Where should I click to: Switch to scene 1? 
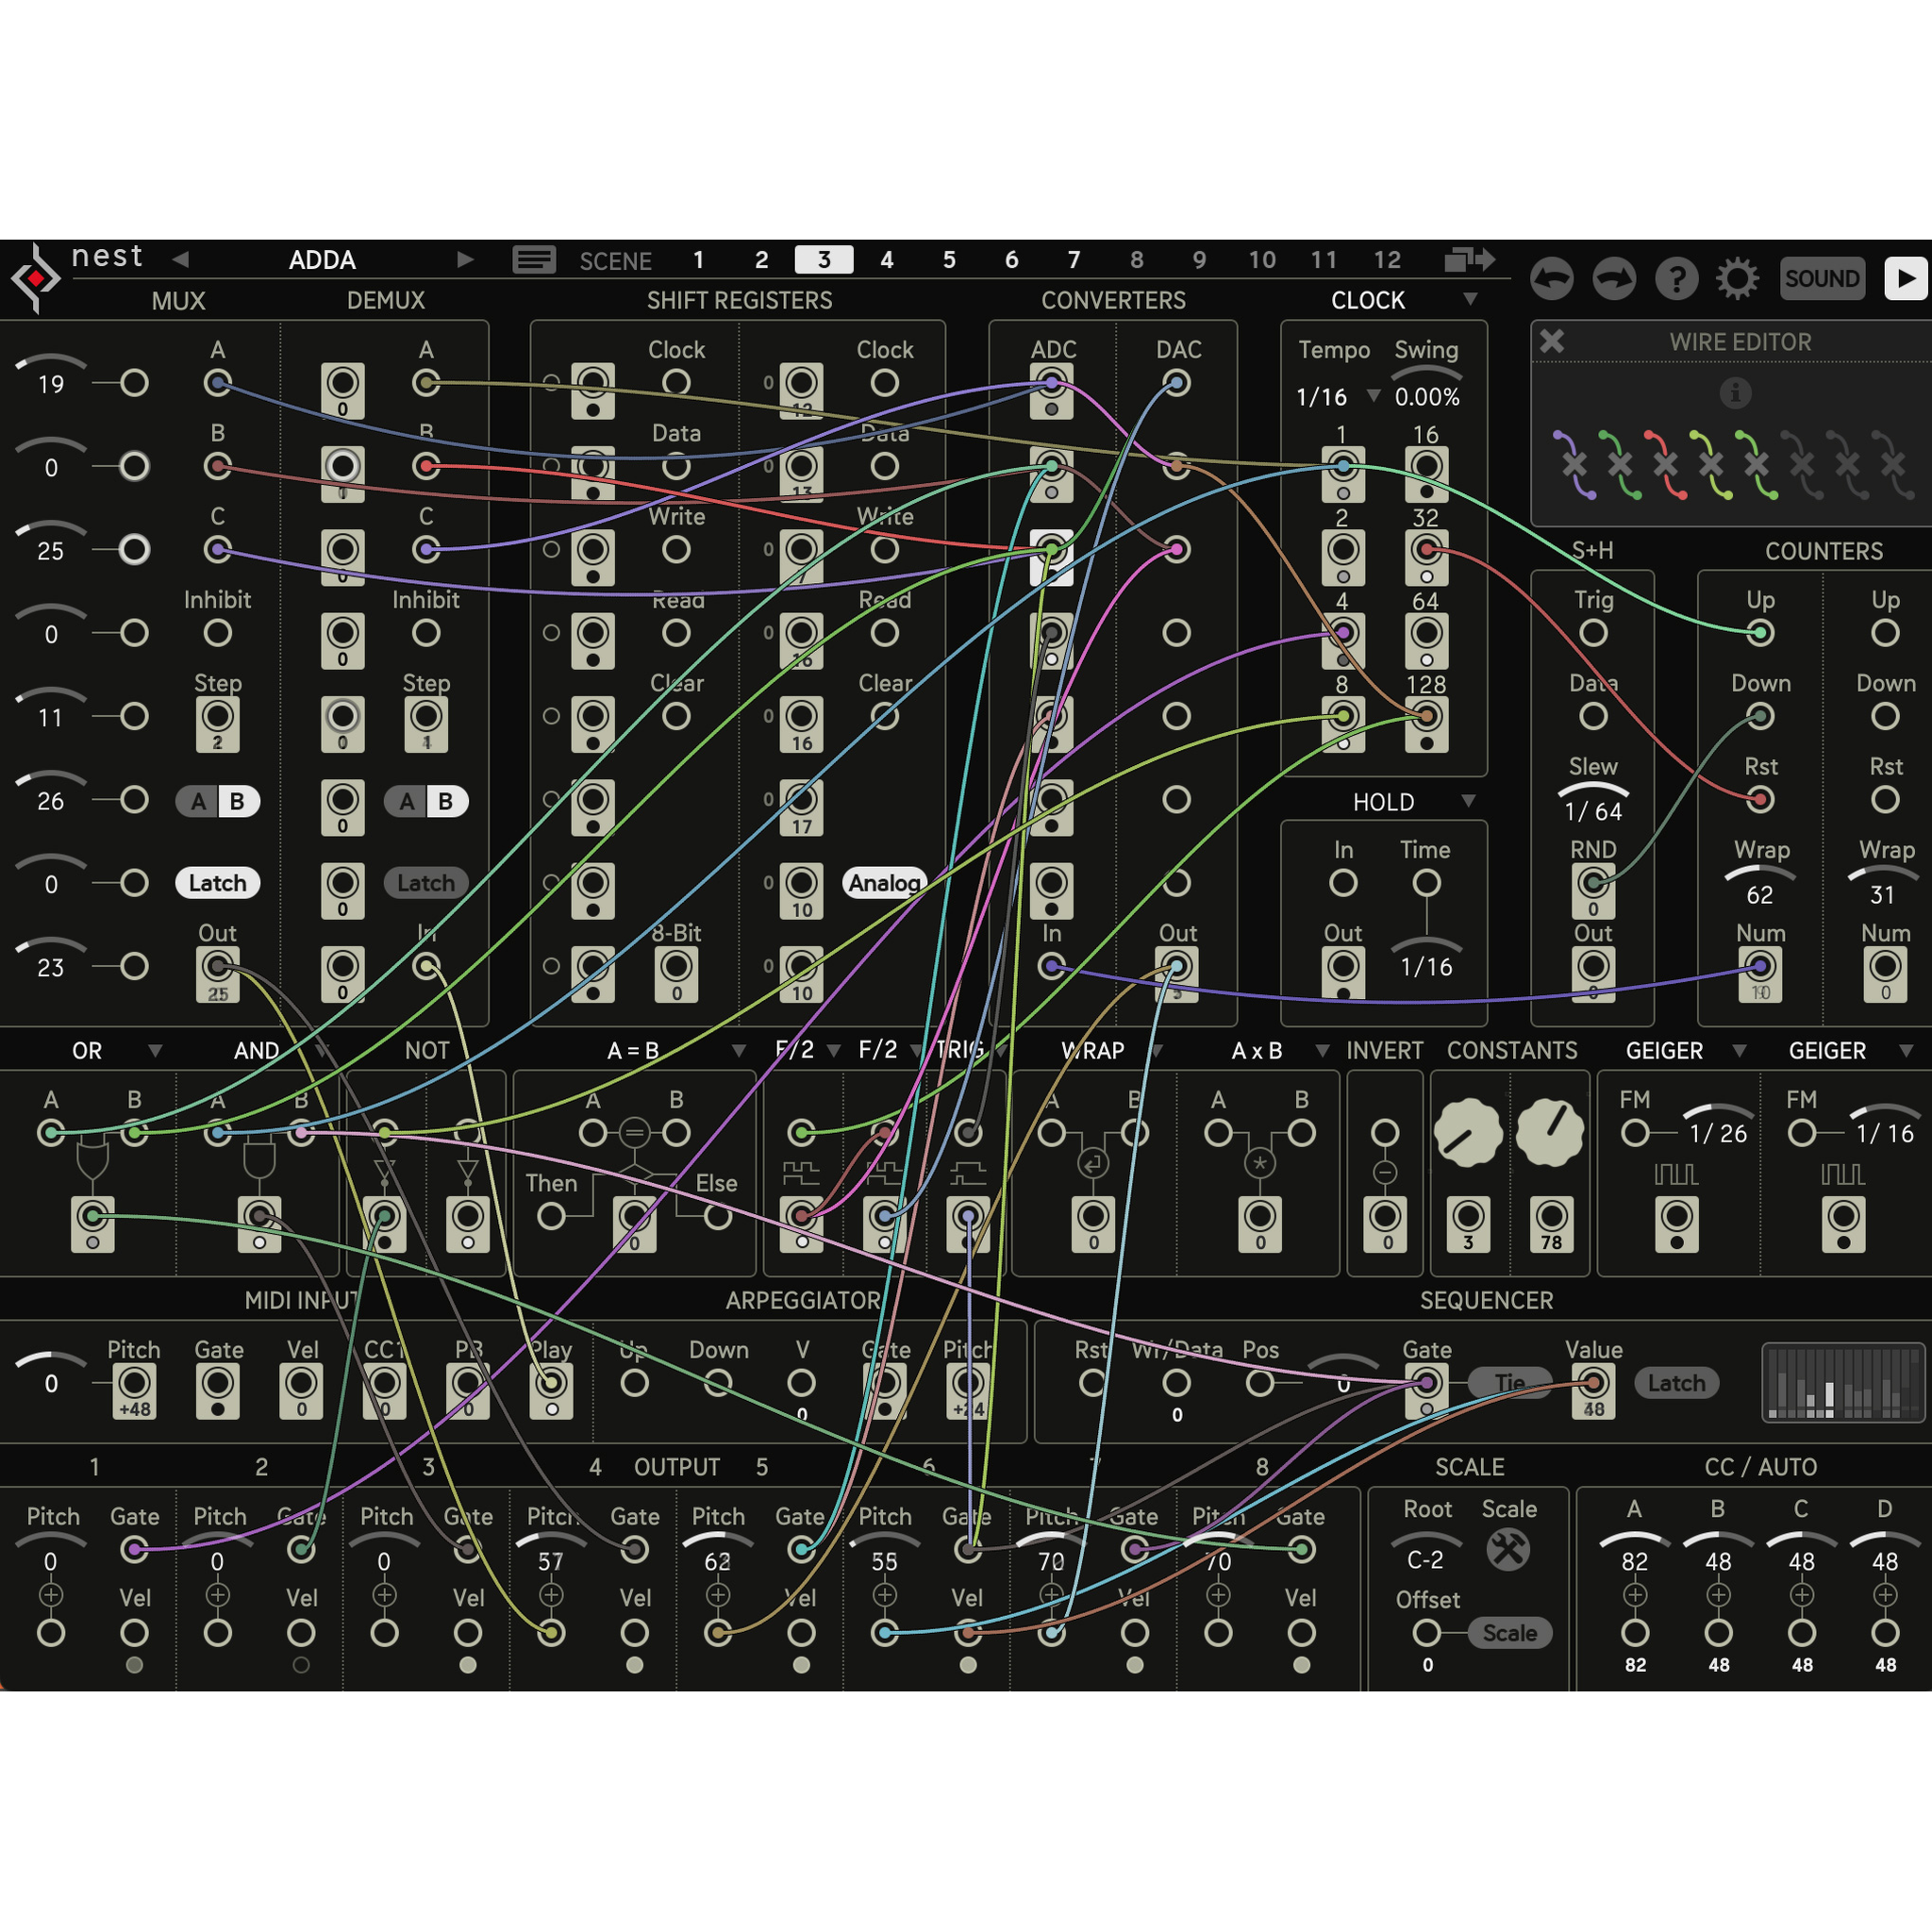pos(698,260)
